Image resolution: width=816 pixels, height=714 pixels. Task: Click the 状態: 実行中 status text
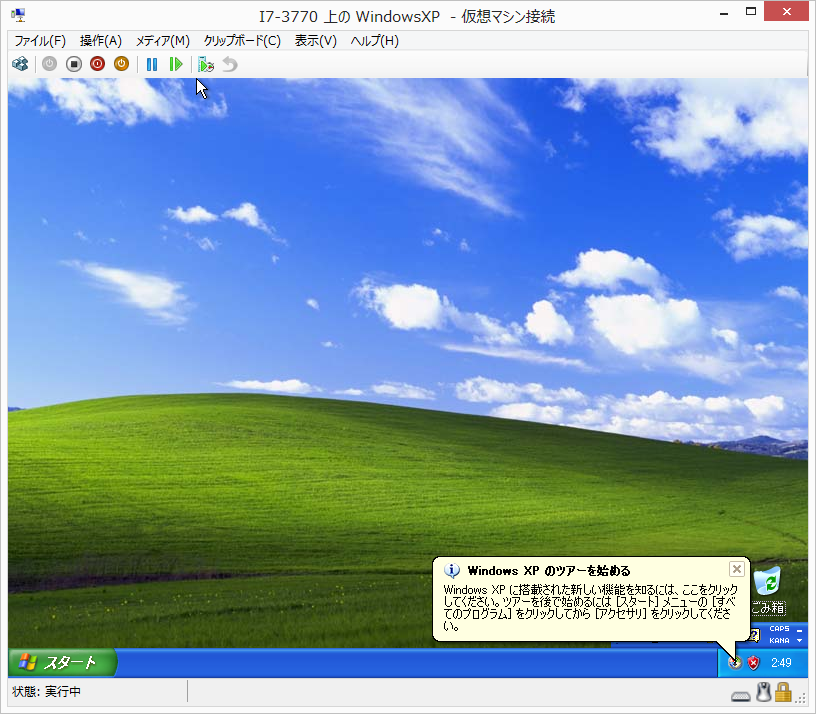coord(46,692)
